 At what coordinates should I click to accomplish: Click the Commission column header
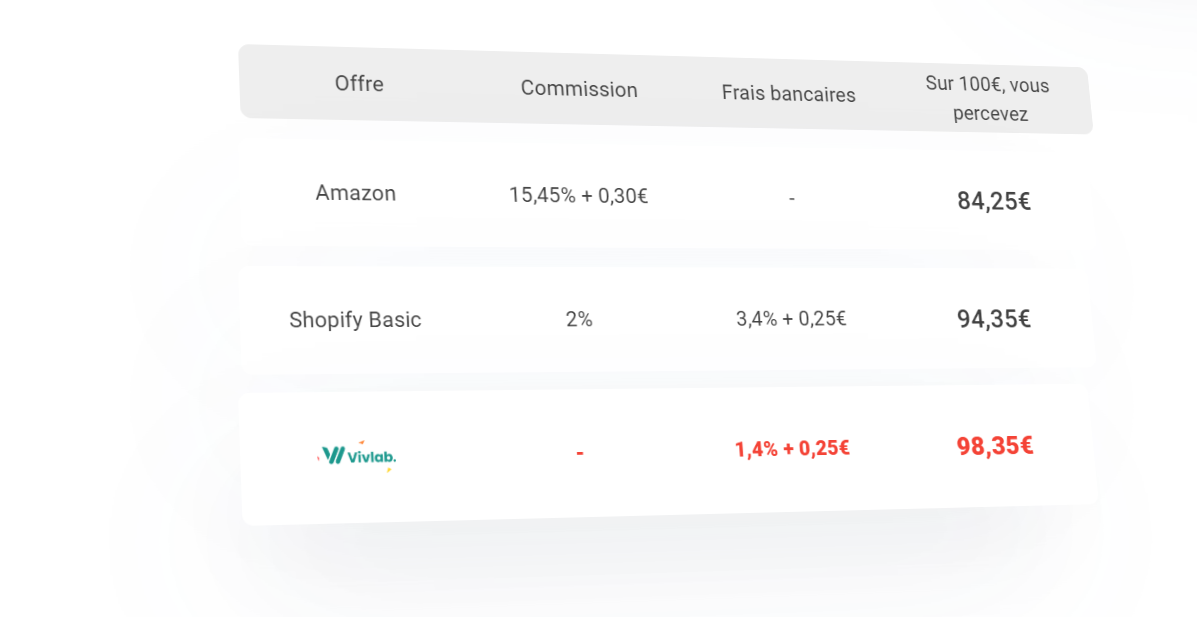pyautogui.click(x=579, y=89)
